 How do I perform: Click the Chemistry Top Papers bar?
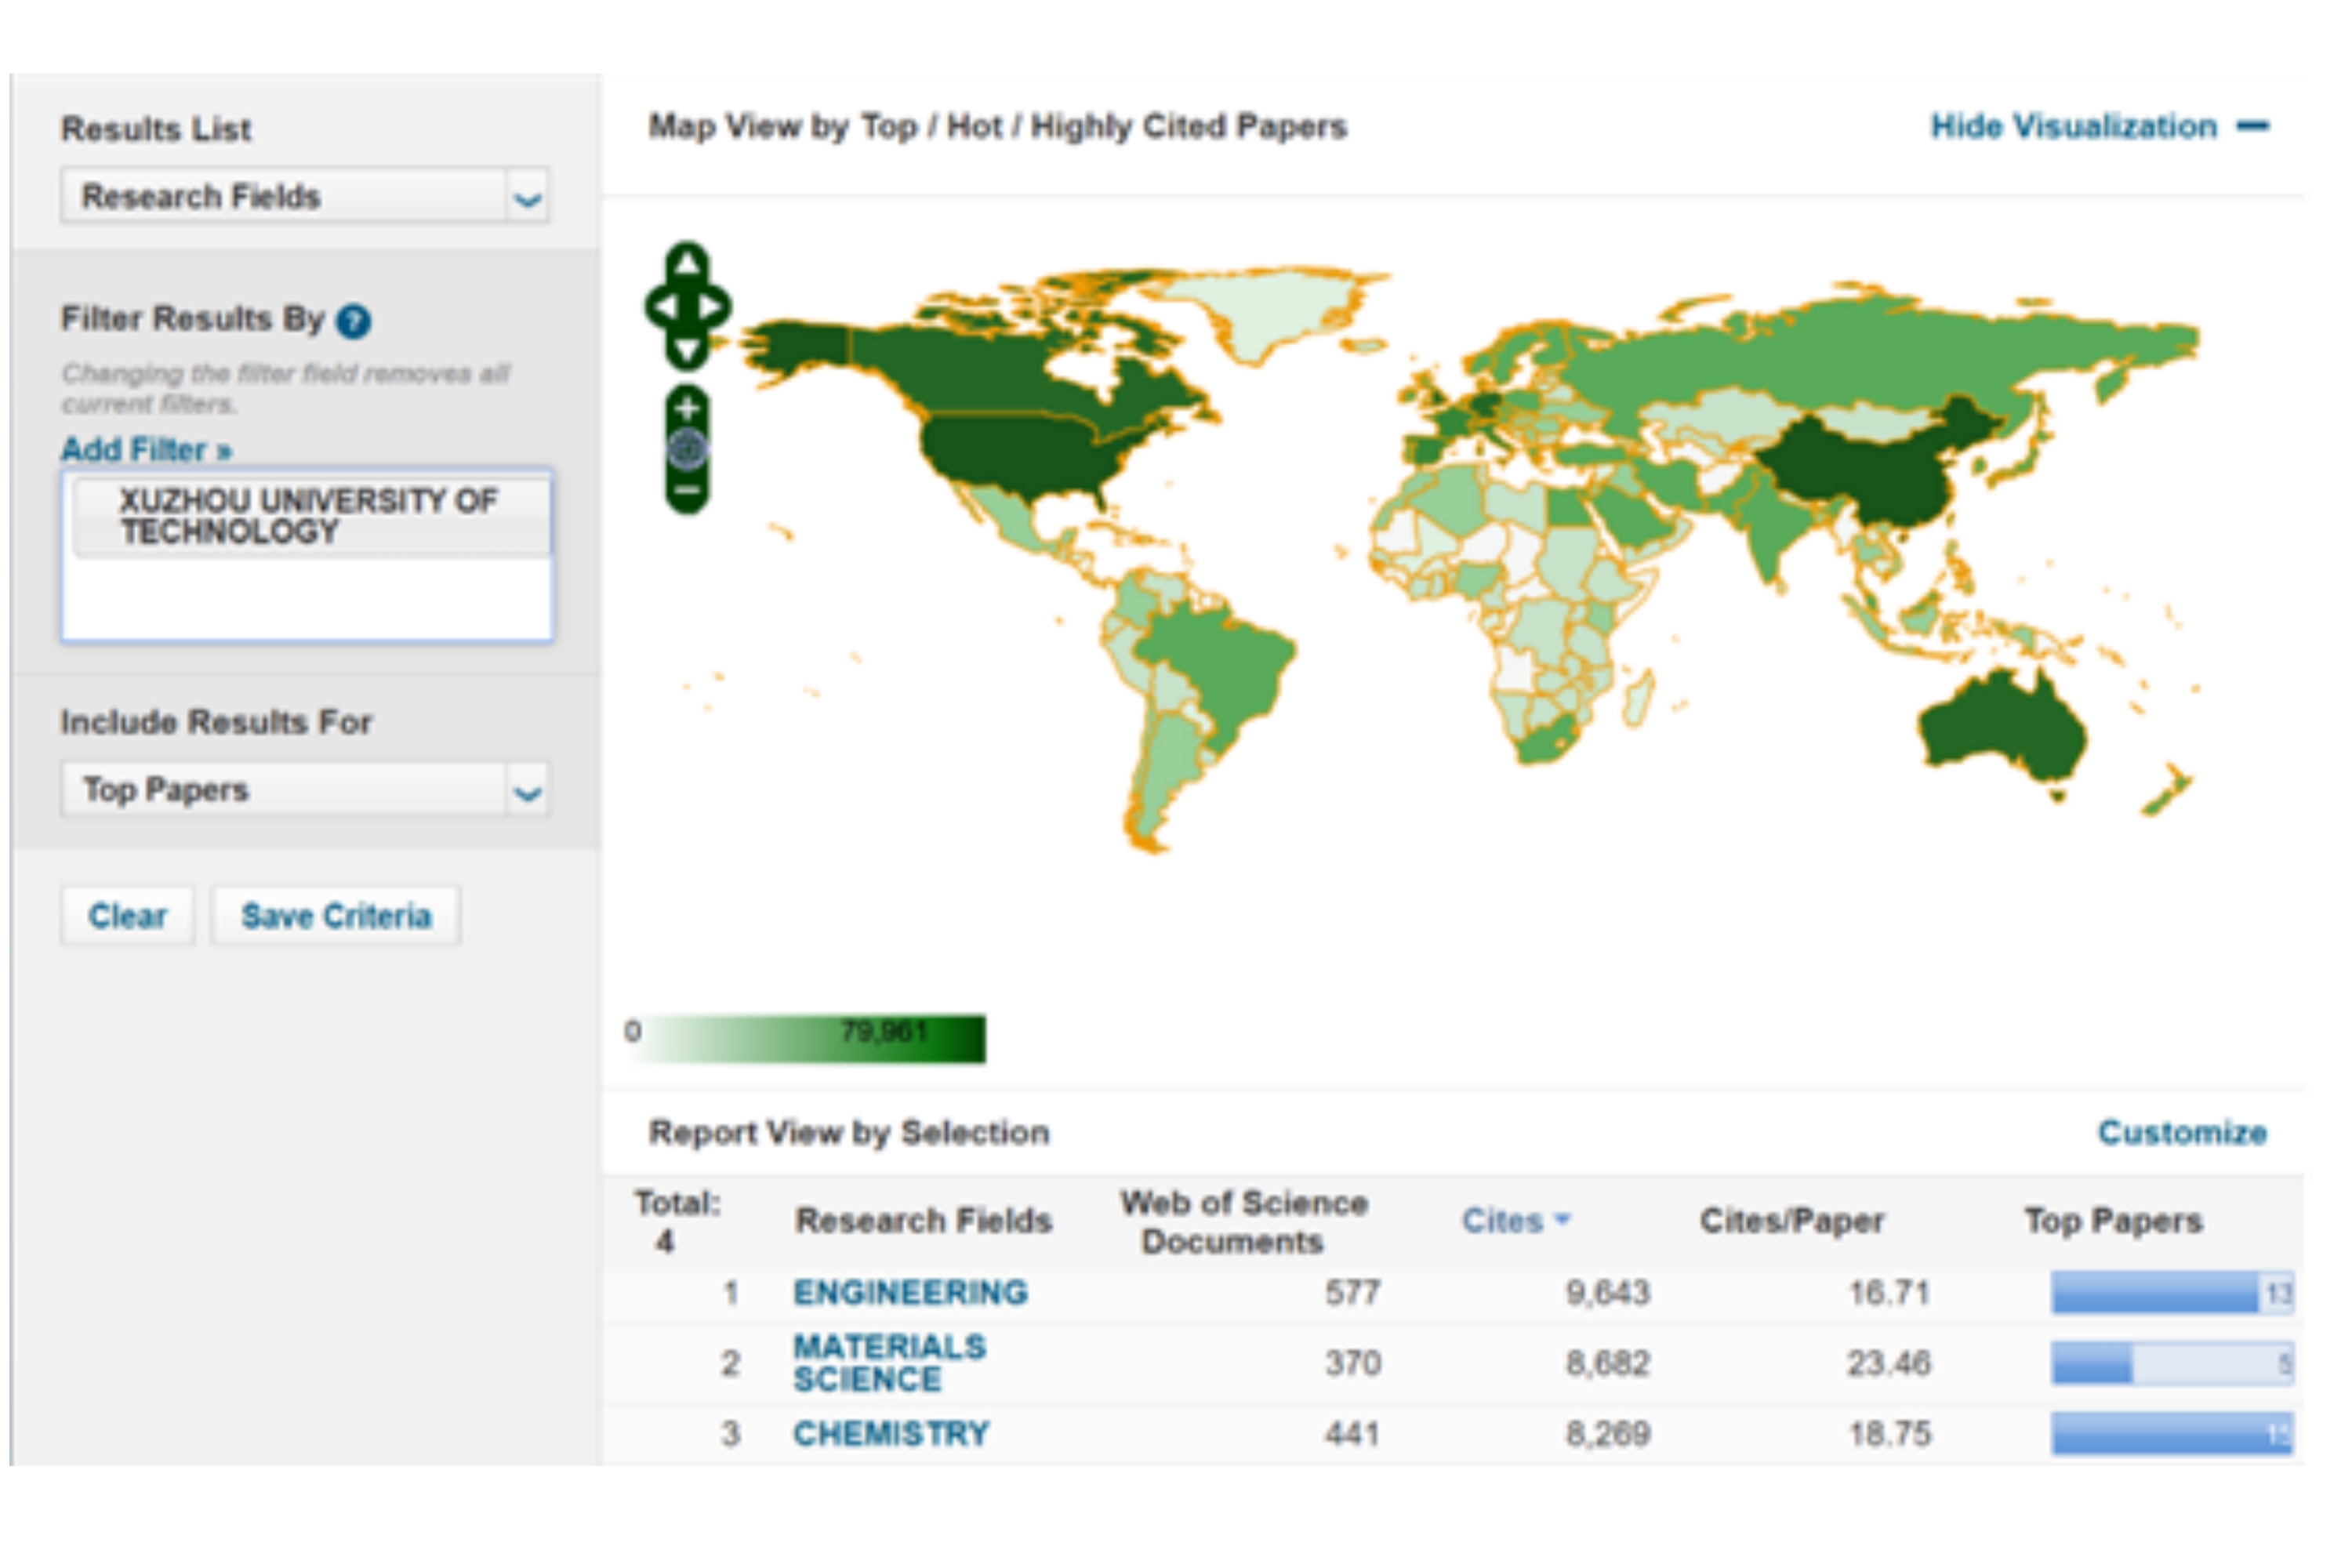tap(2170, 1433)
